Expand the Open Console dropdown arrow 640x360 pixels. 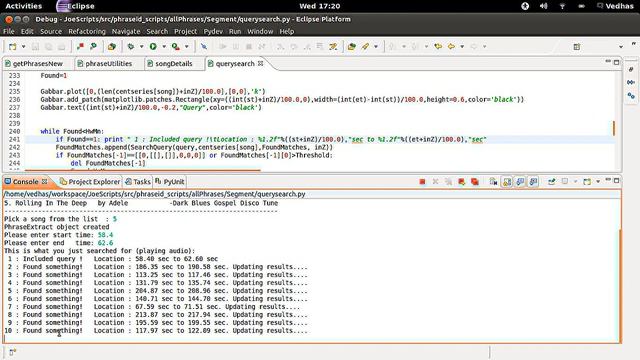(598, 182)
